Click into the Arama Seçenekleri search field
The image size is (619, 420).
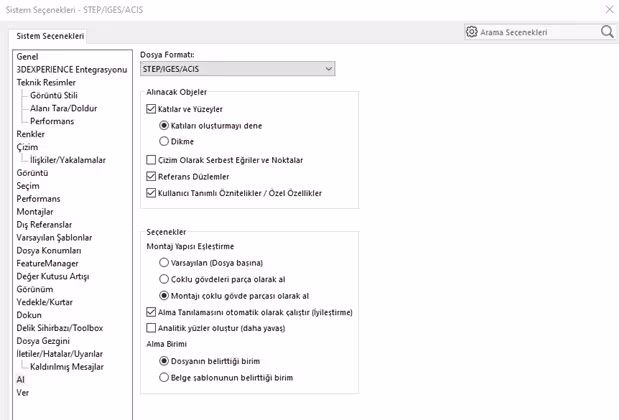[538, 32]
